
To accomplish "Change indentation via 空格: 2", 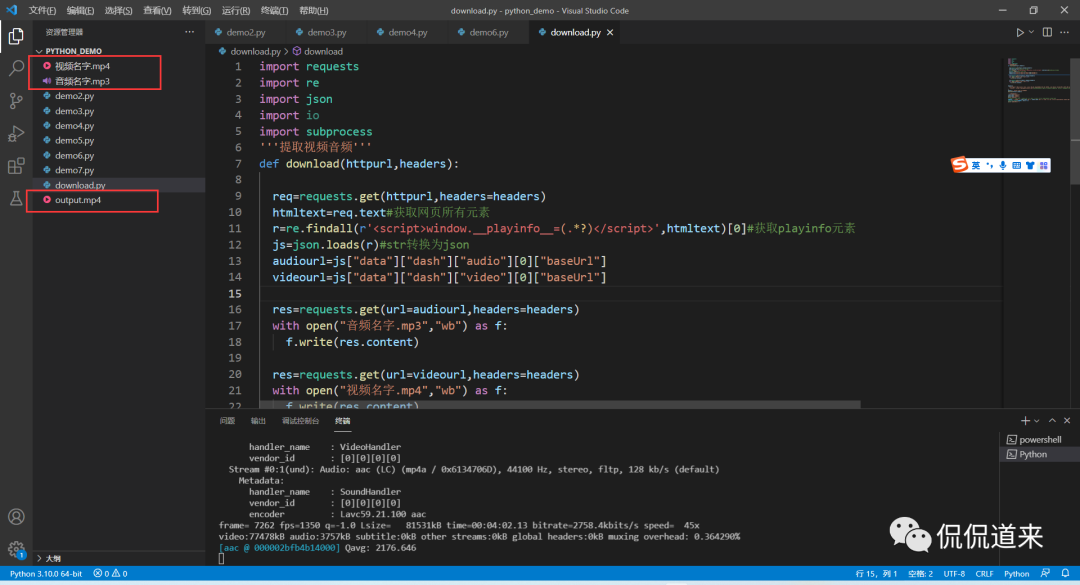I will [x=920, y=573].
